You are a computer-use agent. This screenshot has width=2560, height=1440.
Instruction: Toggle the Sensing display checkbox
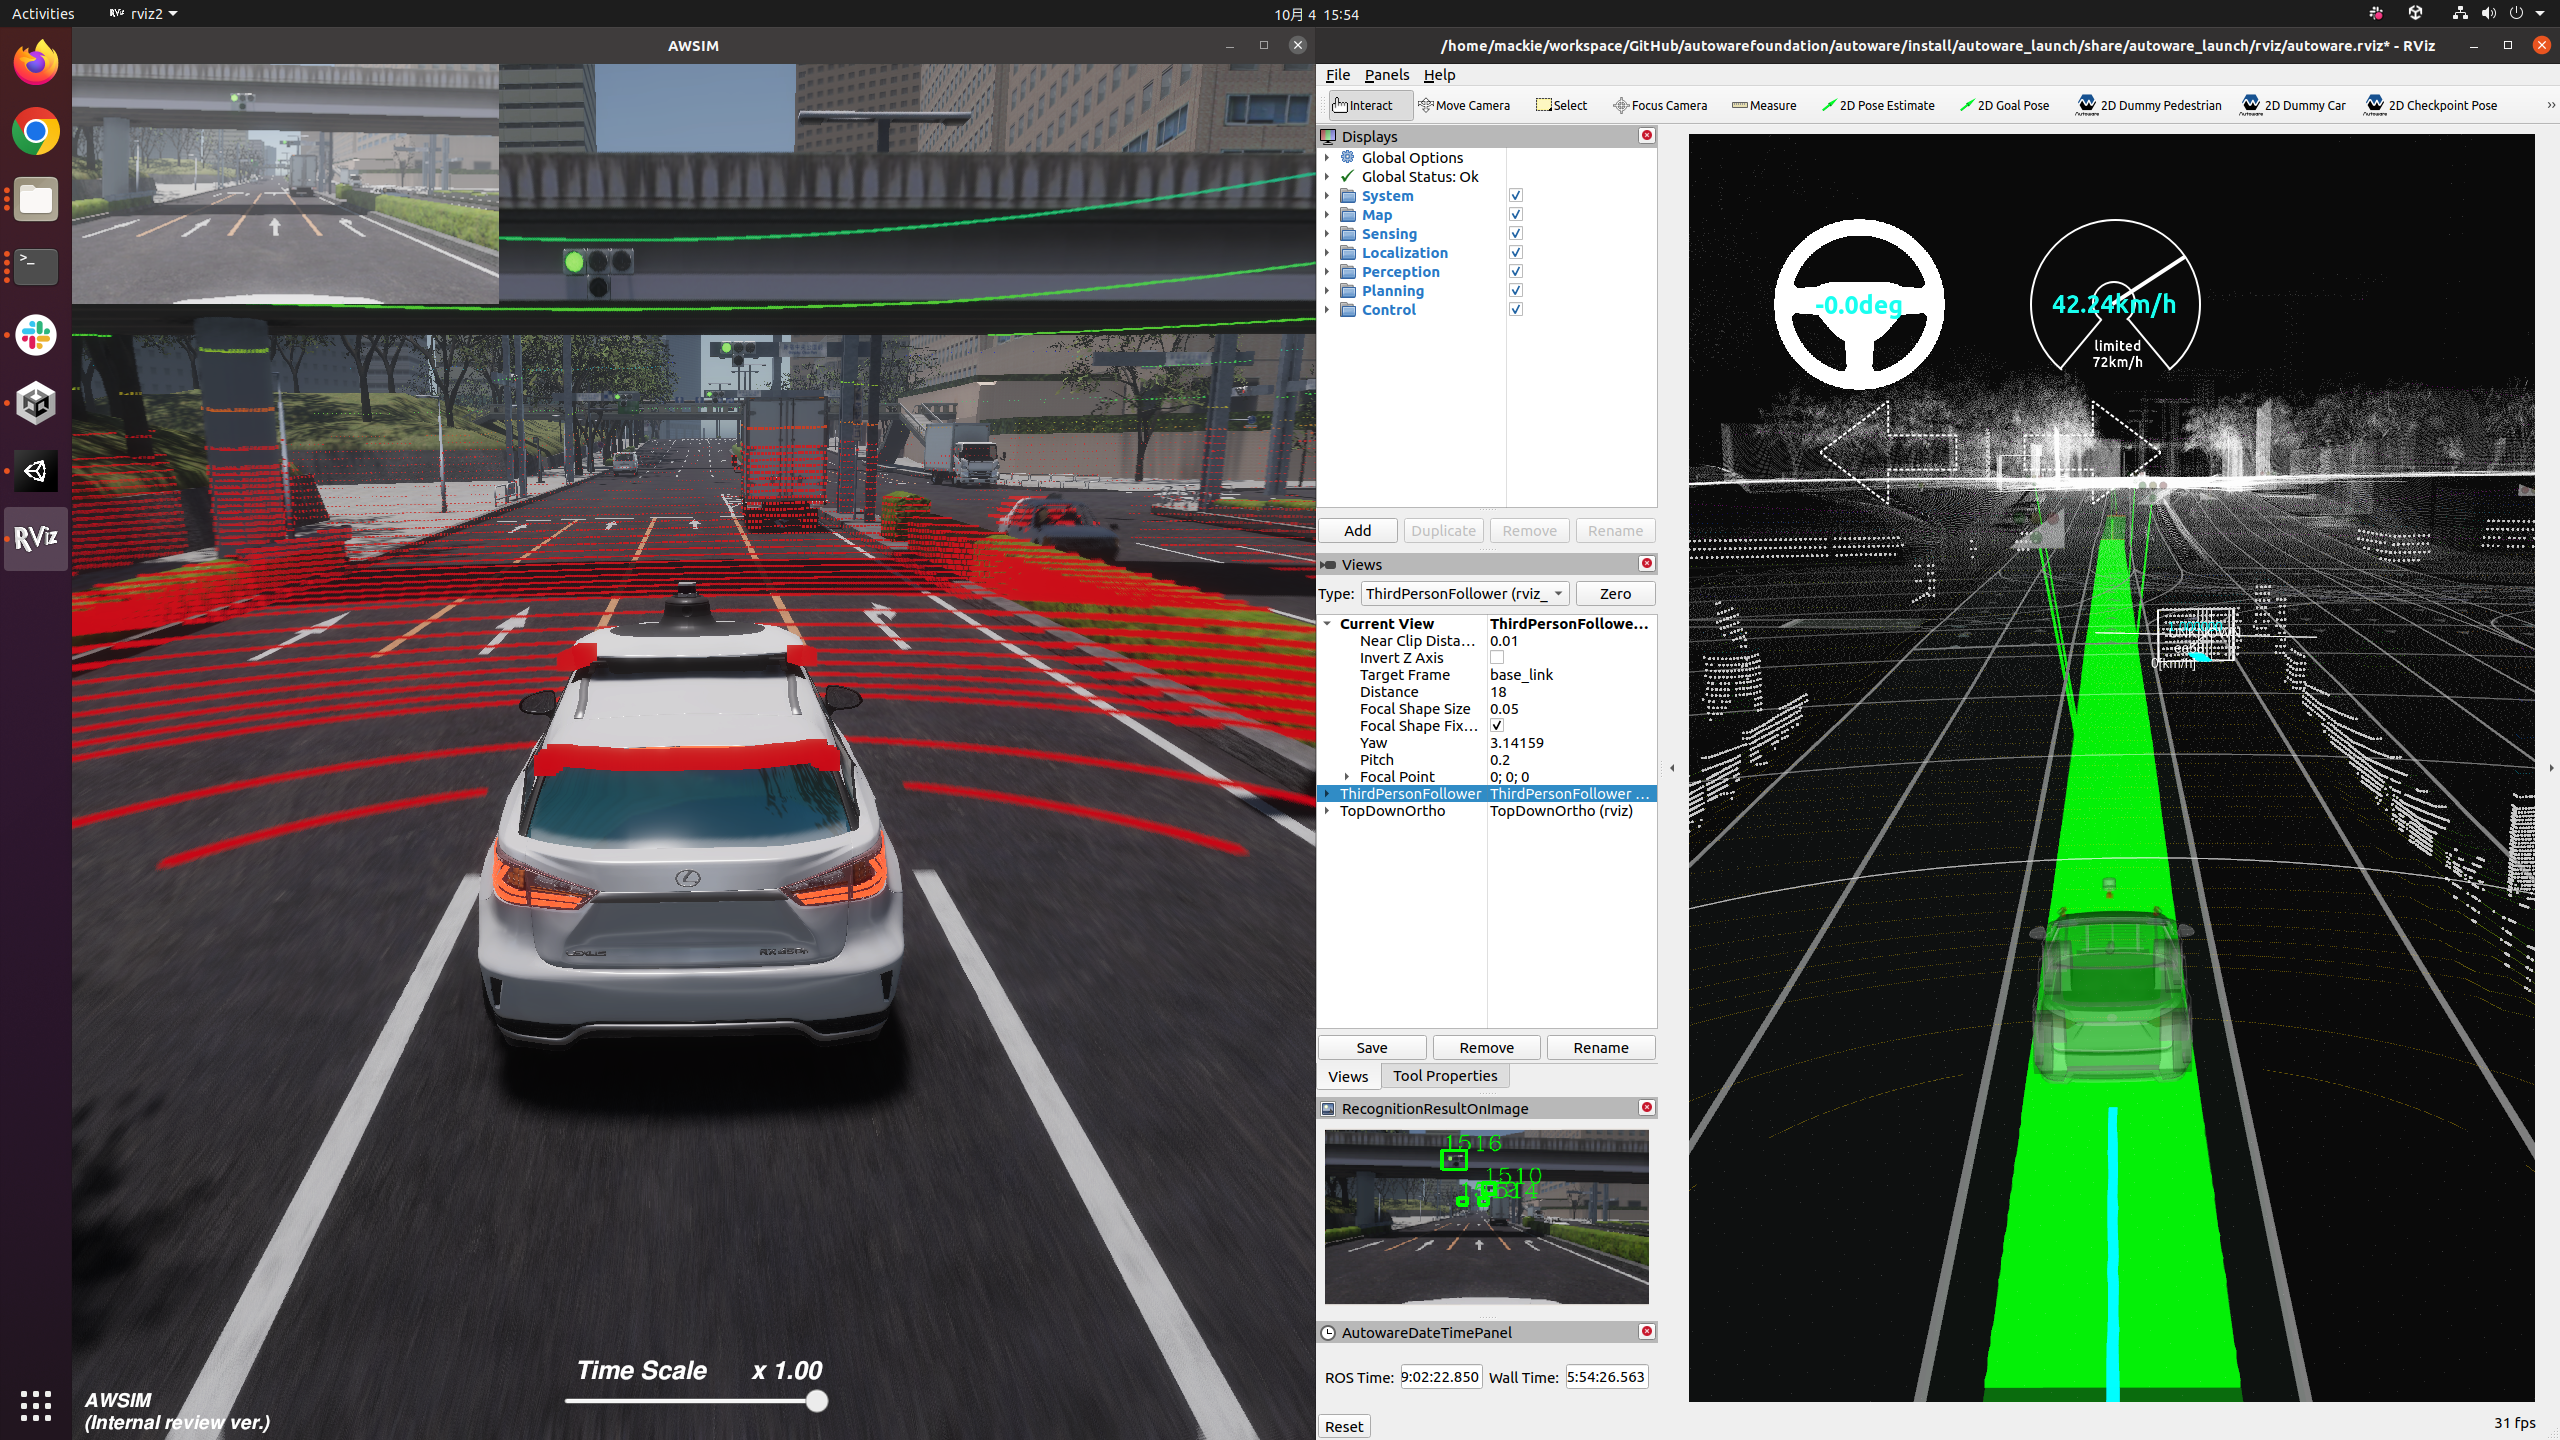coord(1516,233)
